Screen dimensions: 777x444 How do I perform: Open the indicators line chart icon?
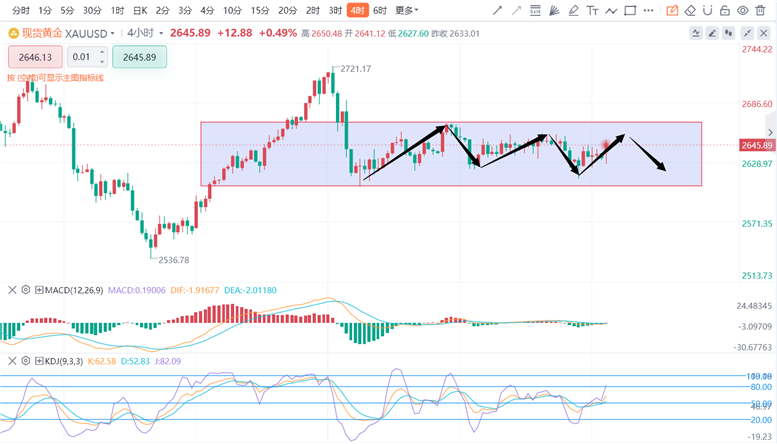point(696,33)
